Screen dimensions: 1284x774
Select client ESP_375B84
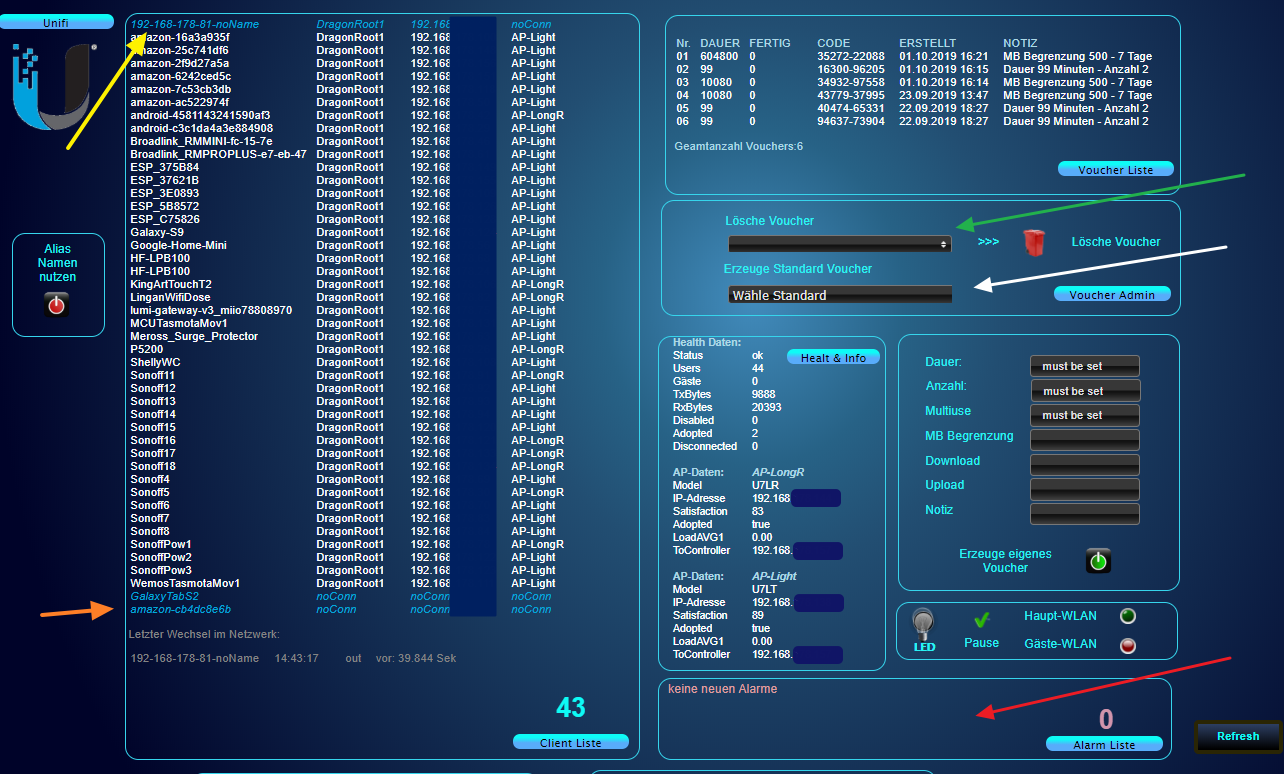point(164,167)
